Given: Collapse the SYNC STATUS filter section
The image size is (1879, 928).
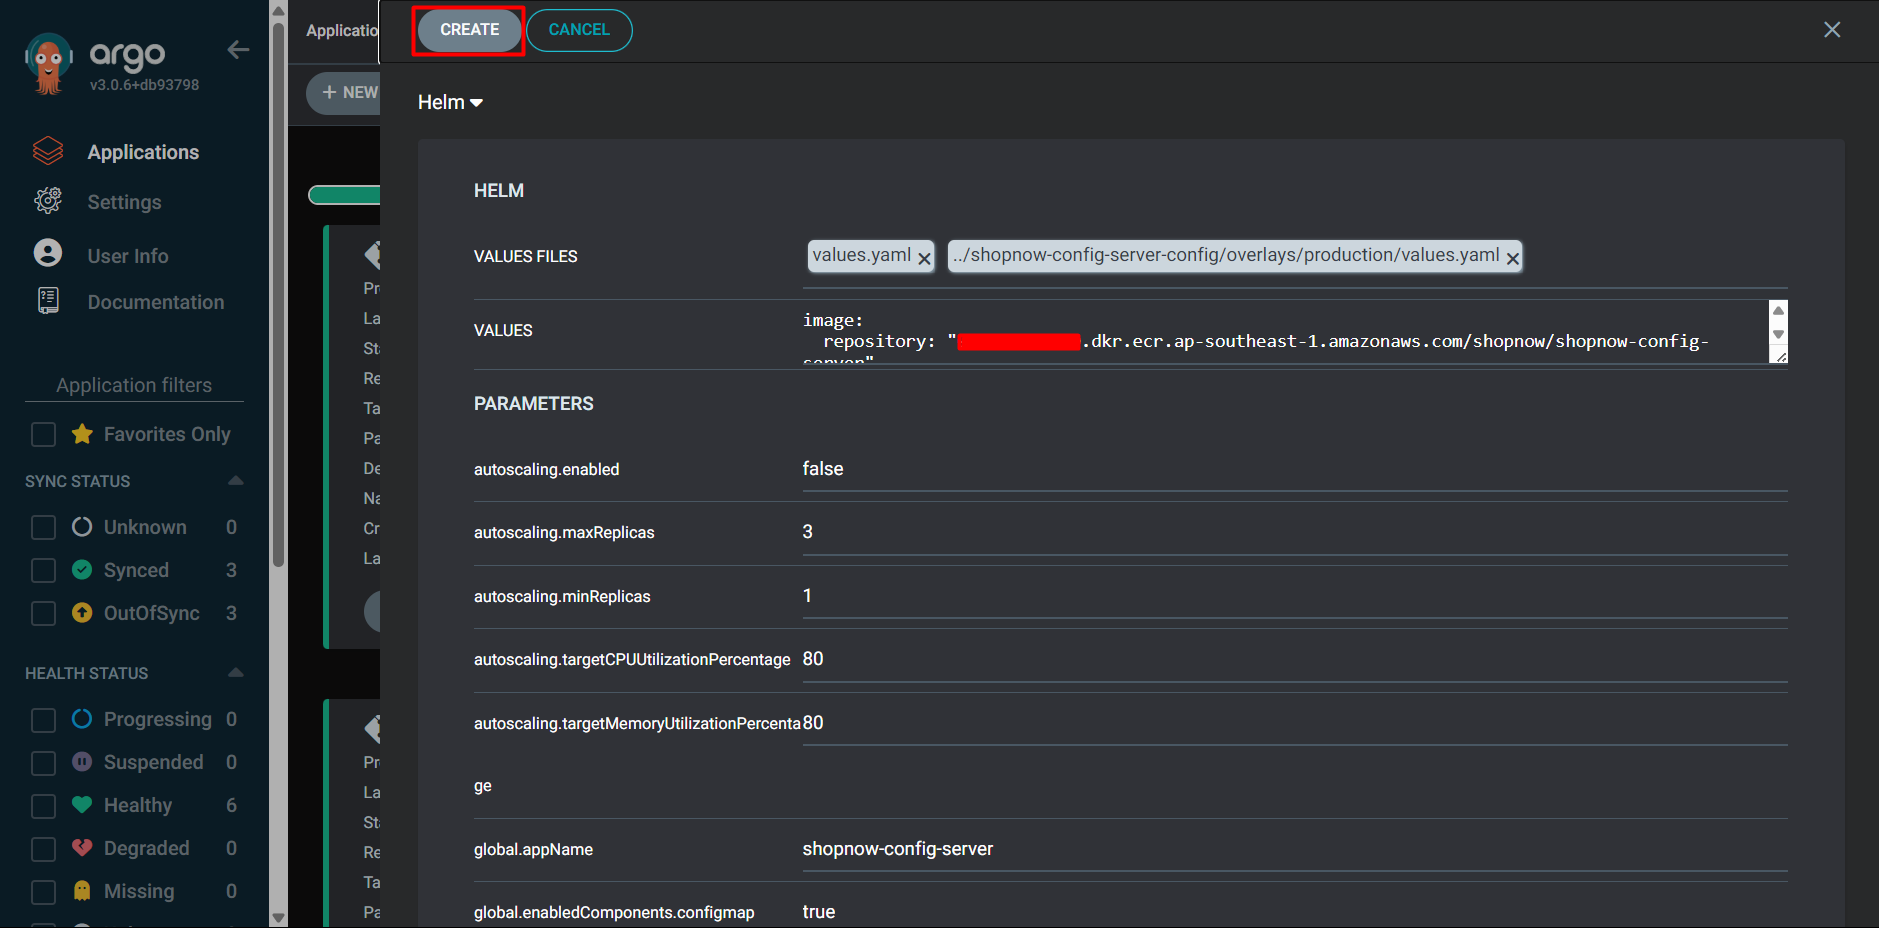Looking at the screenshot, I should click(235, 481).
